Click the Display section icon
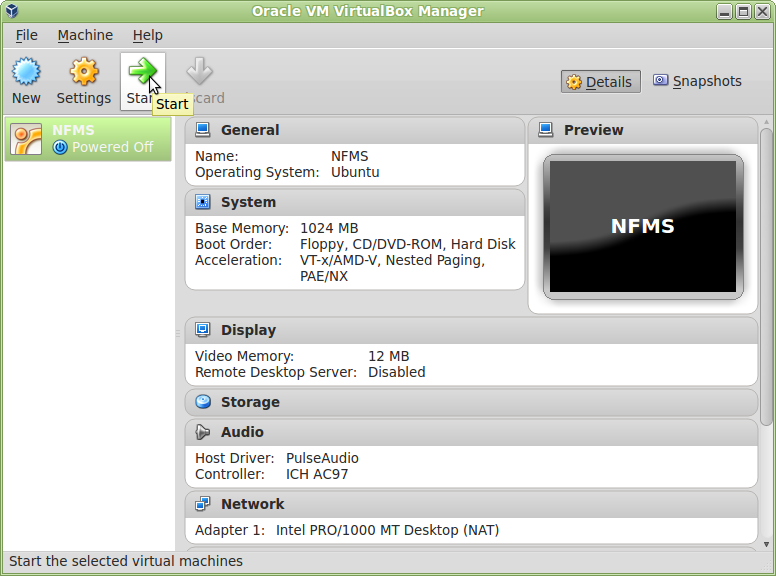 point(202,330)
